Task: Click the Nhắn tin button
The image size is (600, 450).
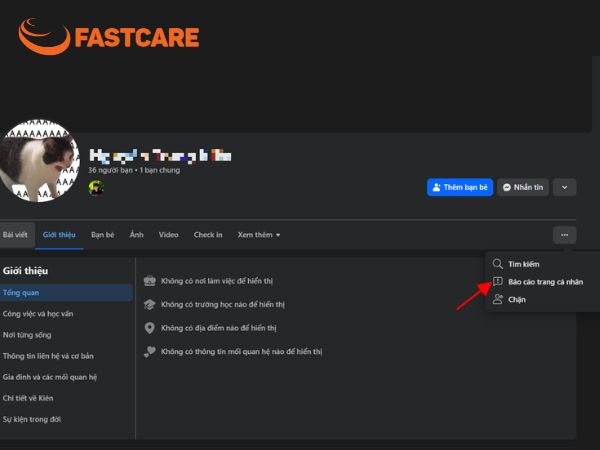Action: (x=523, y=188)
